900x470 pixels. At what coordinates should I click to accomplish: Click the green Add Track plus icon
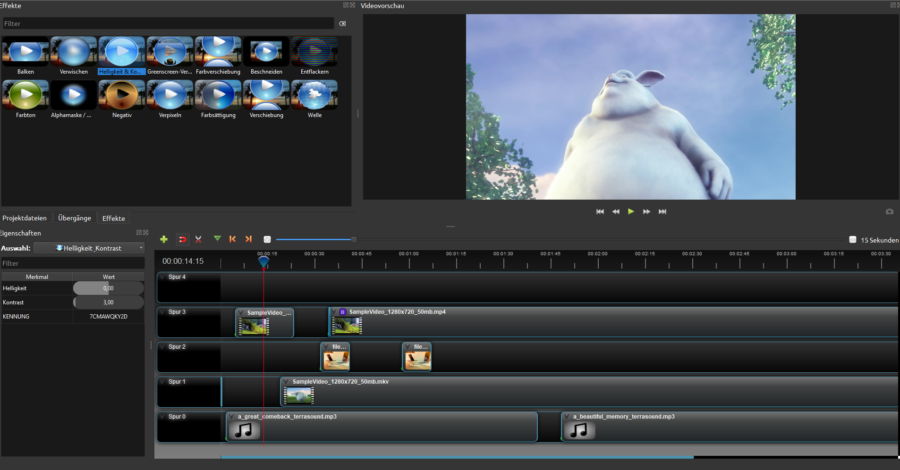coord(164,239)
